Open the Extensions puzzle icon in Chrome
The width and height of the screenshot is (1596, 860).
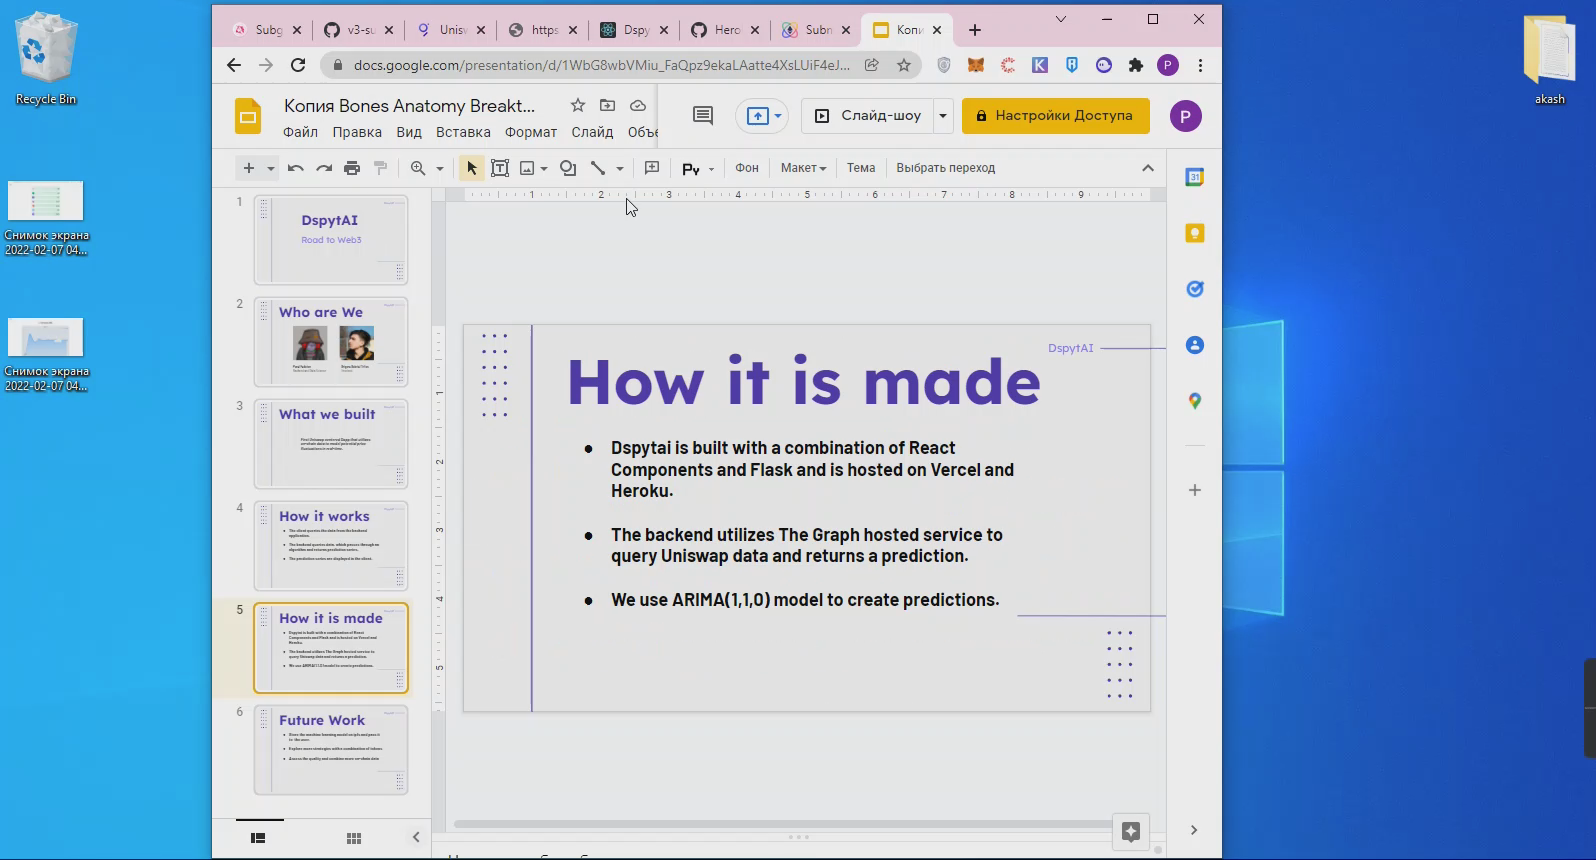tap(1135, 65)
